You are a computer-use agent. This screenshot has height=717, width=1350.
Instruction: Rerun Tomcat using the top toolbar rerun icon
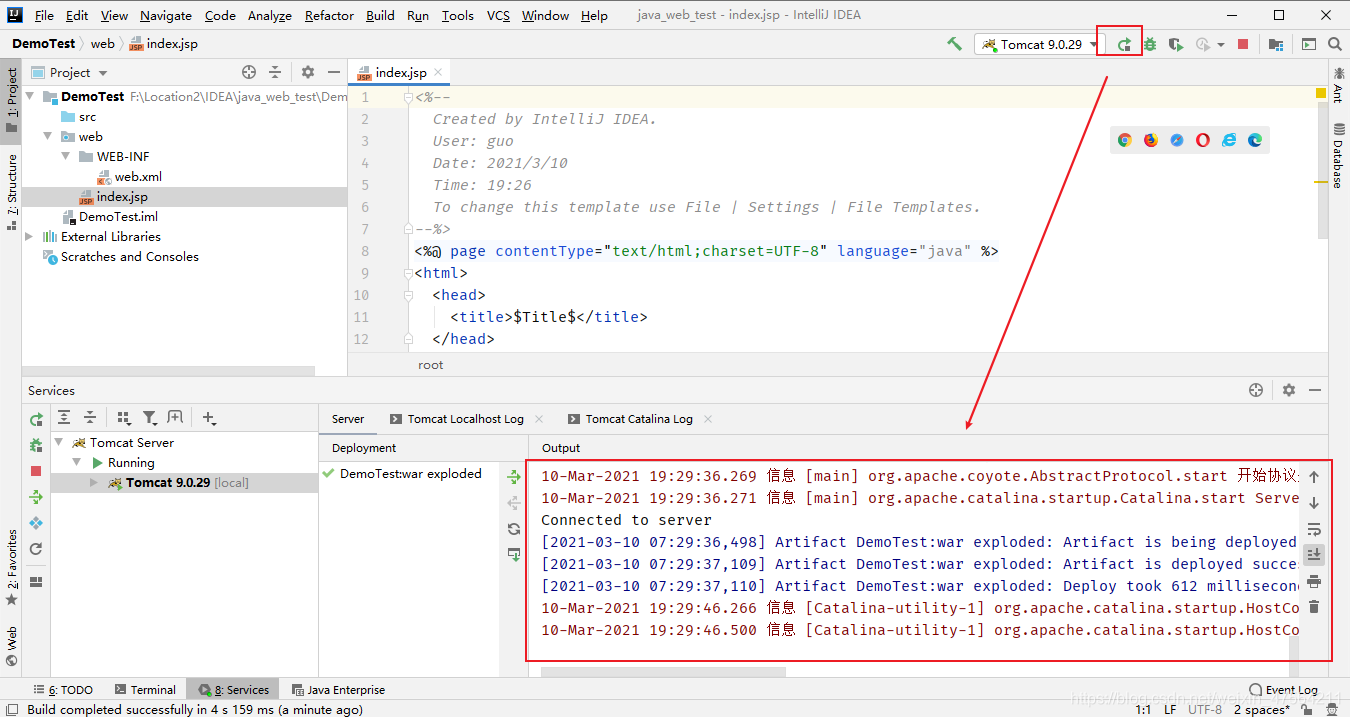pyautogui.click(x=1124, y=44)
